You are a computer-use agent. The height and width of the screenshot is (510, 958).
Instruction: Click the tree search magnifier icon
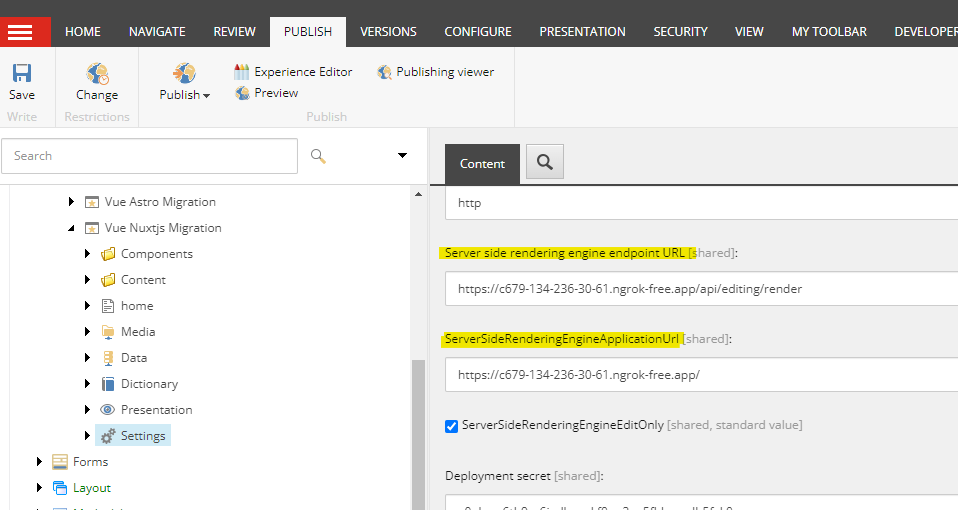click(318, 156)
